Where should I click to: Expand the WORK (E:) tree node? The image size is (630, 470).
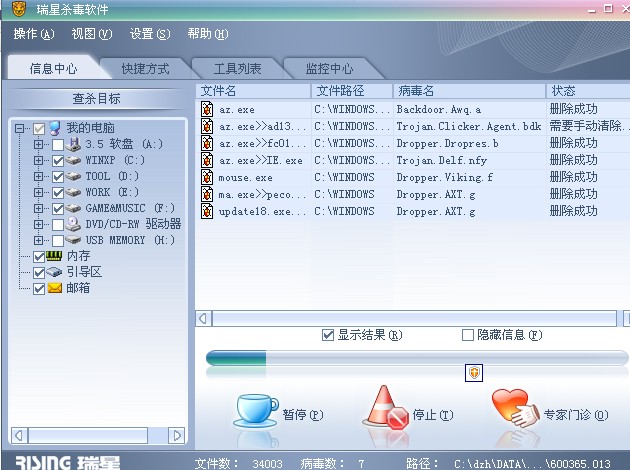point(39,192)
